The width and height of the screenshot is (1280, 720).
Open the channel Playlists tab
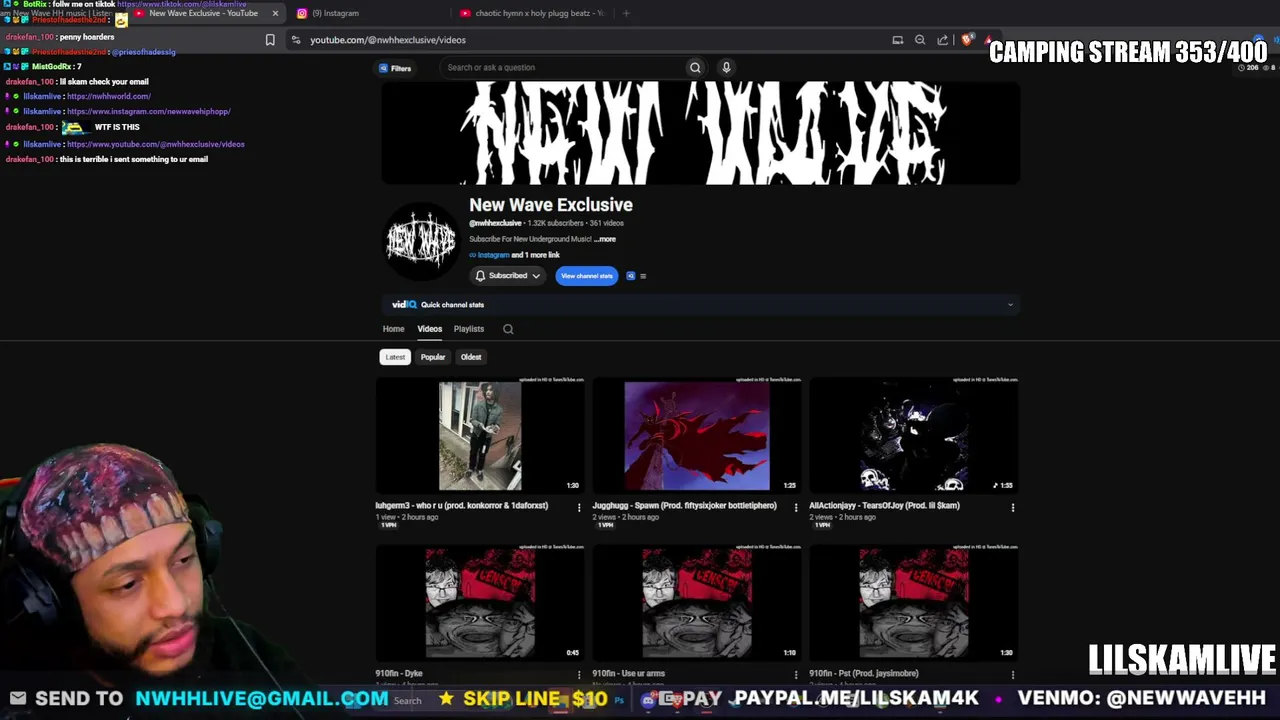469,329
